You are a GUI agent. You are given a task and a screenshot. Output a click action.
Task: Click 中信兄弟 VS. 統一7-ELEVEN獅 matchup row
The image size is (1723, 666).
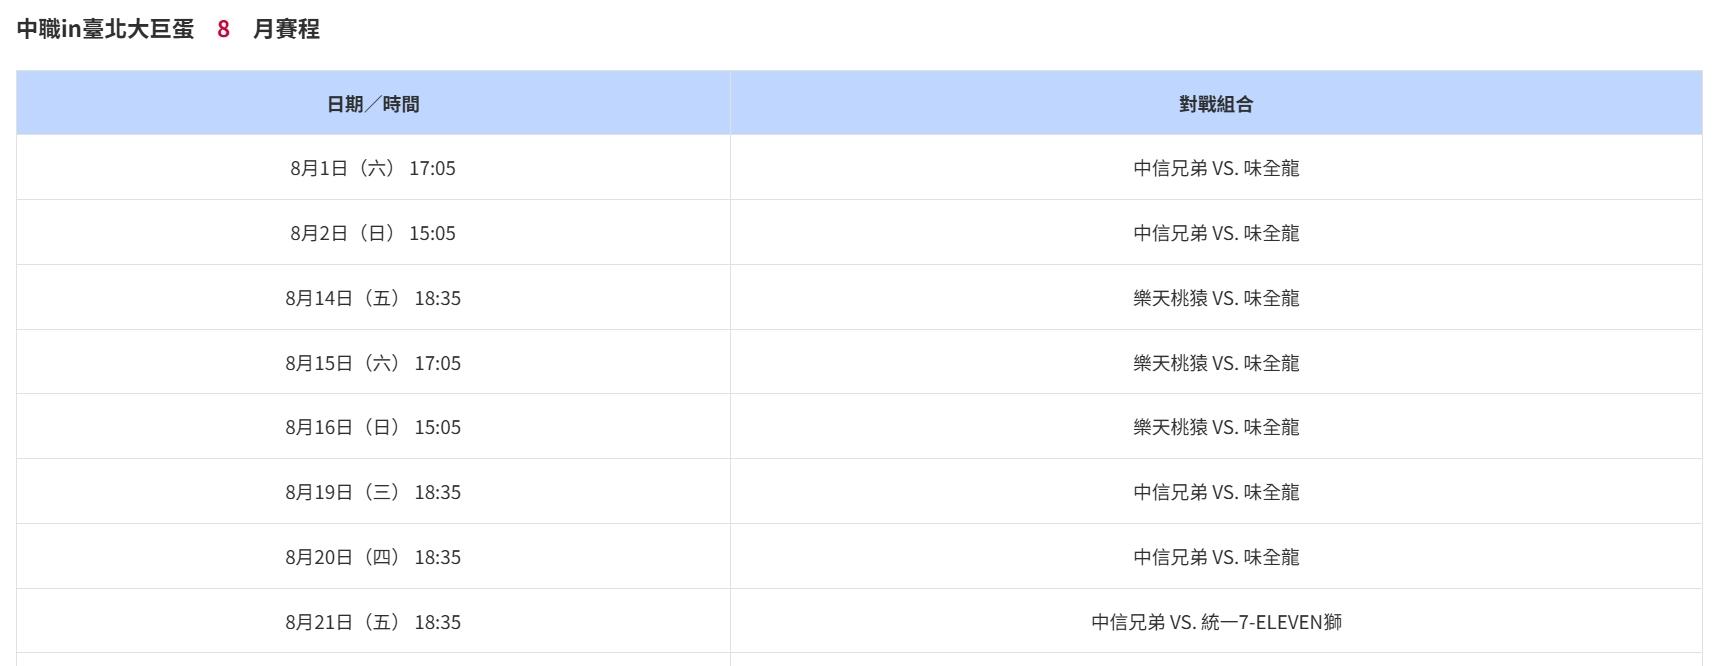[1216, 622]
